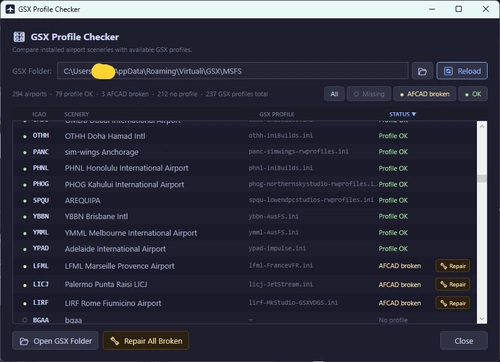Click ypad-impulse.ini profile name
This screenshot has height=362, width=500.
(x=277, y=248)
